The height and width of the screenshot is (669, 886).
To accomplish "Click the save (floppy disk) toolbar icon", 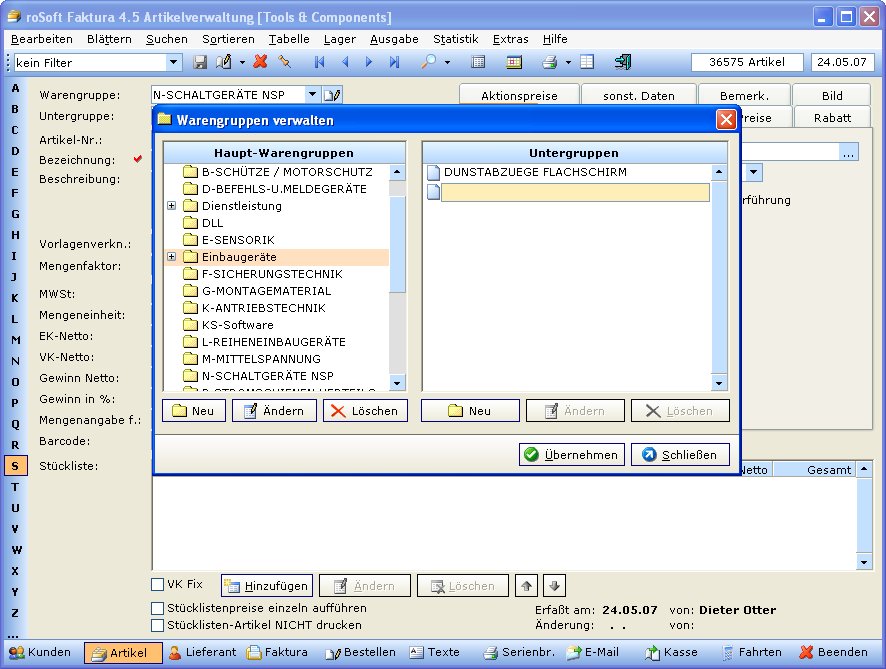I will (200, 62).
